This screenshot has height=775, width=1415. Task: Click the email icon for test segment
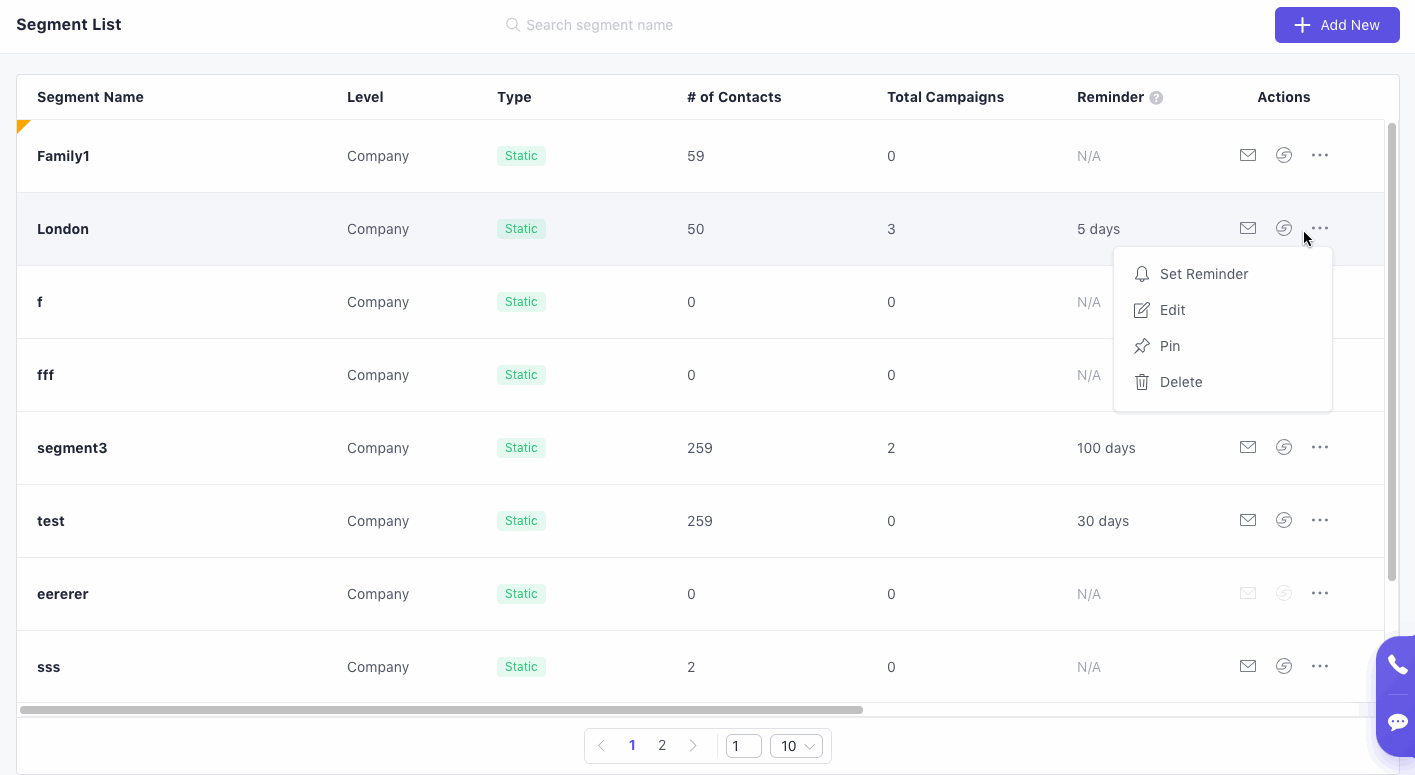pyautogui.click(x=1247, y=520)
